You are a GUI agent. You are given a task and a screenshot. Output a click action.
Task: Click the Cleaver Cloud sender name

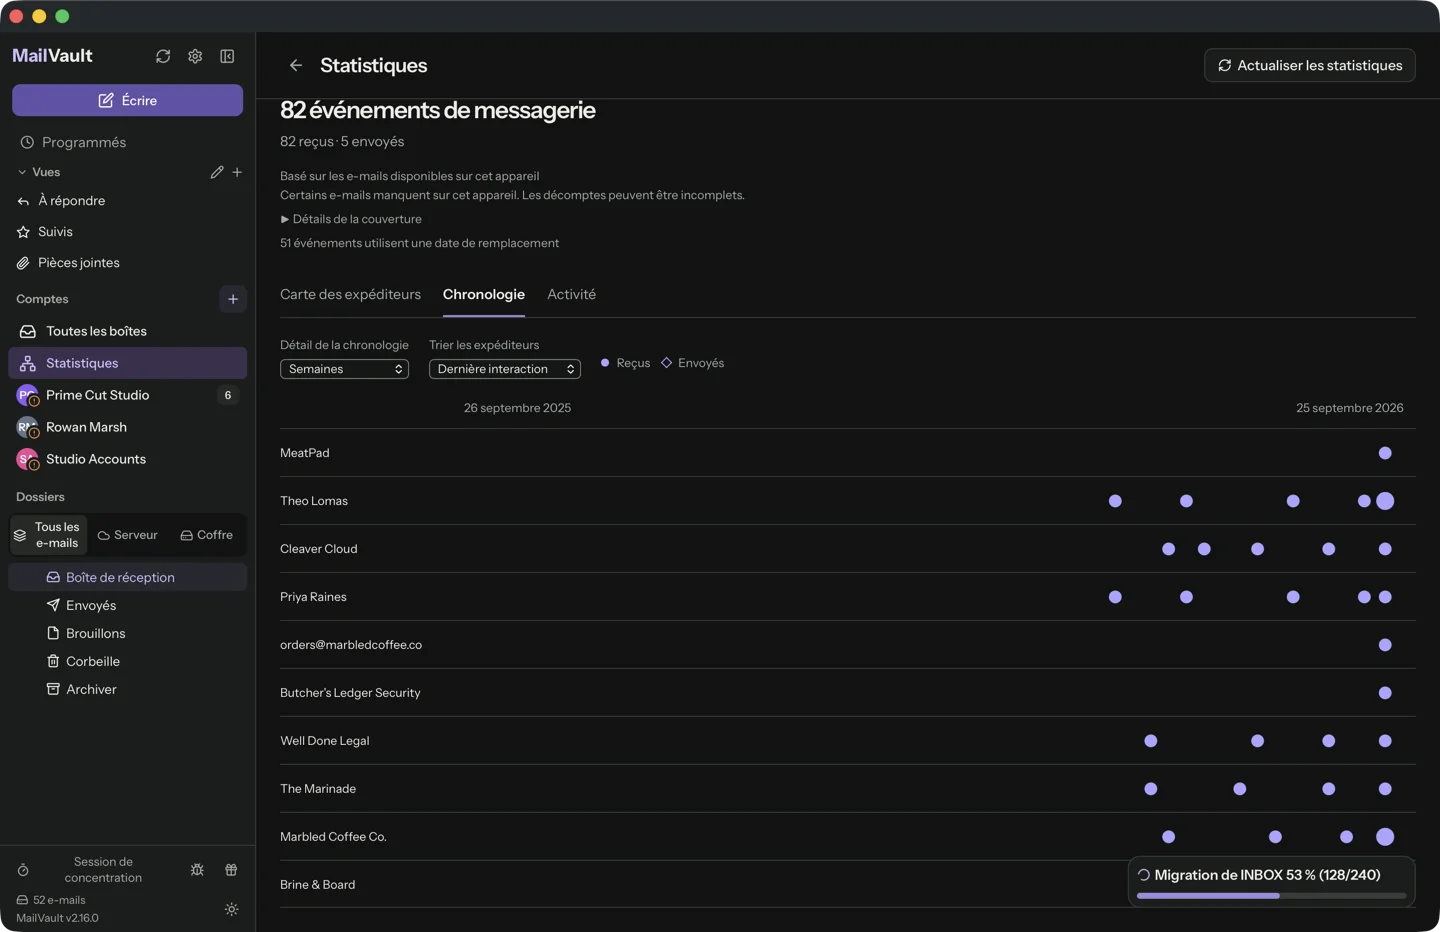tap(318, 549)
